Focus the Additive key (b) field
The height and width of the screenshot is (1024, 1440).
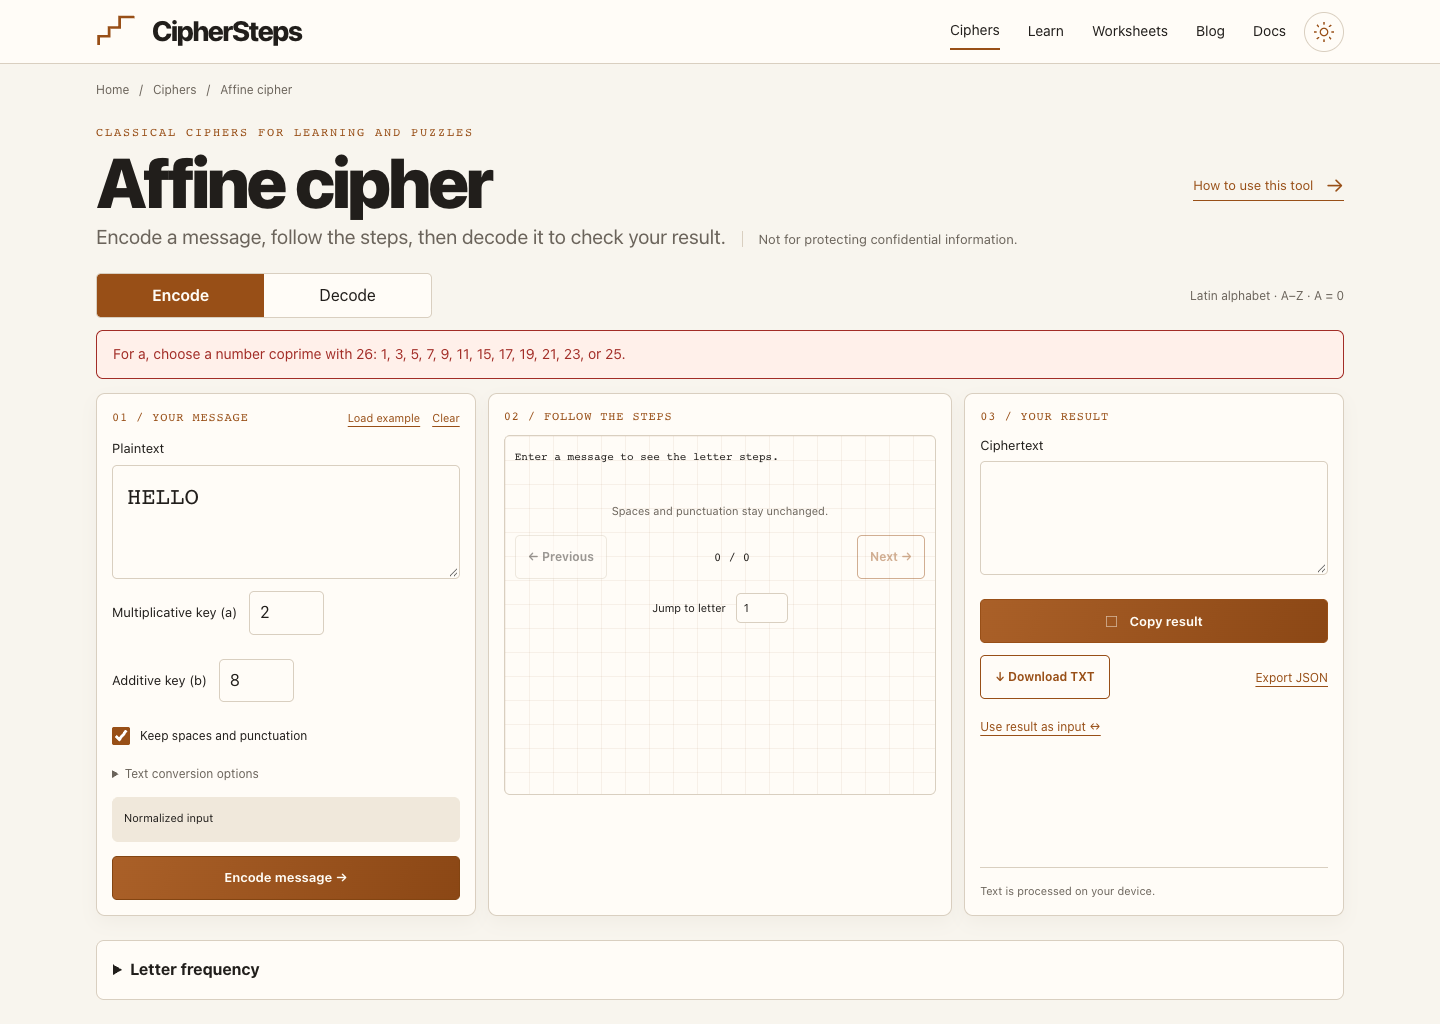click(x=256, y=681)
